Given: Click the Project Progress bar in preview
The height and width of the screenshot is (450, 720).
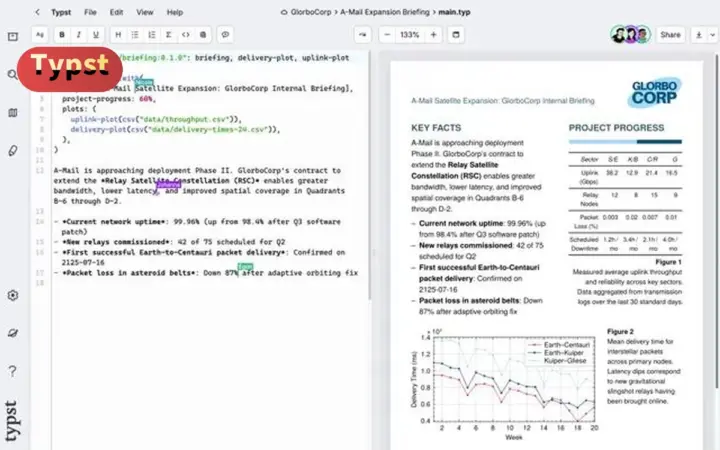Looking at the screenshot, I should pyautogui.click(x=625, y=141).
